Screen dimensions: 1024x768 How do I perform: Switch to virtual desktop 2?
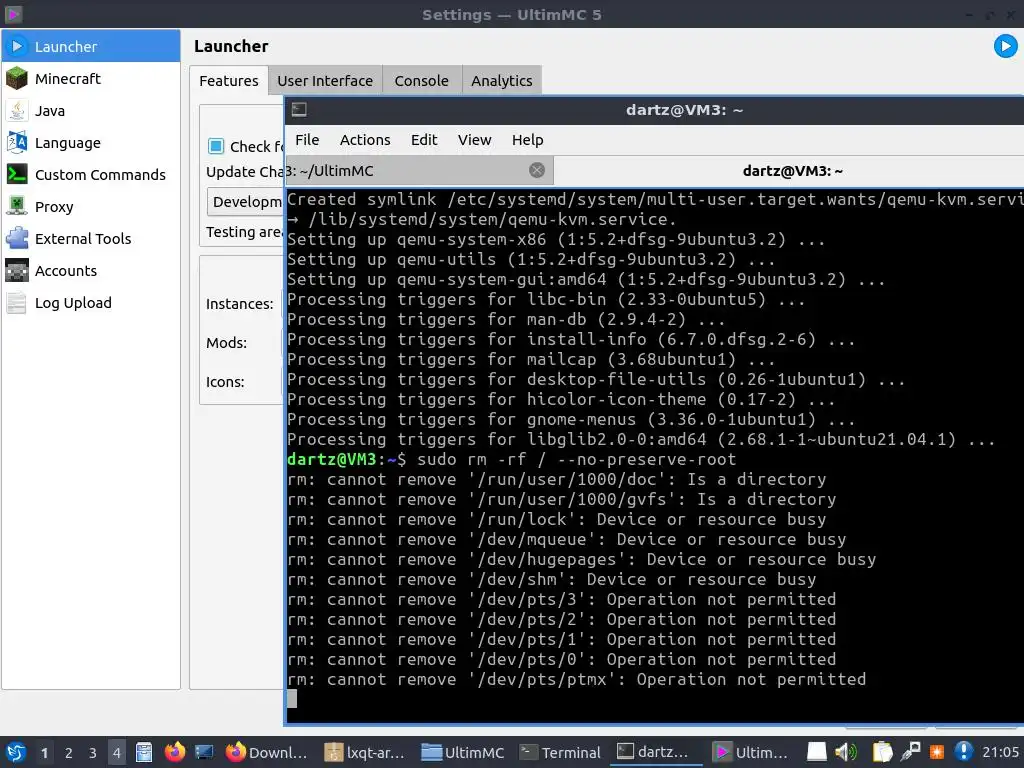tap(69, 753)
